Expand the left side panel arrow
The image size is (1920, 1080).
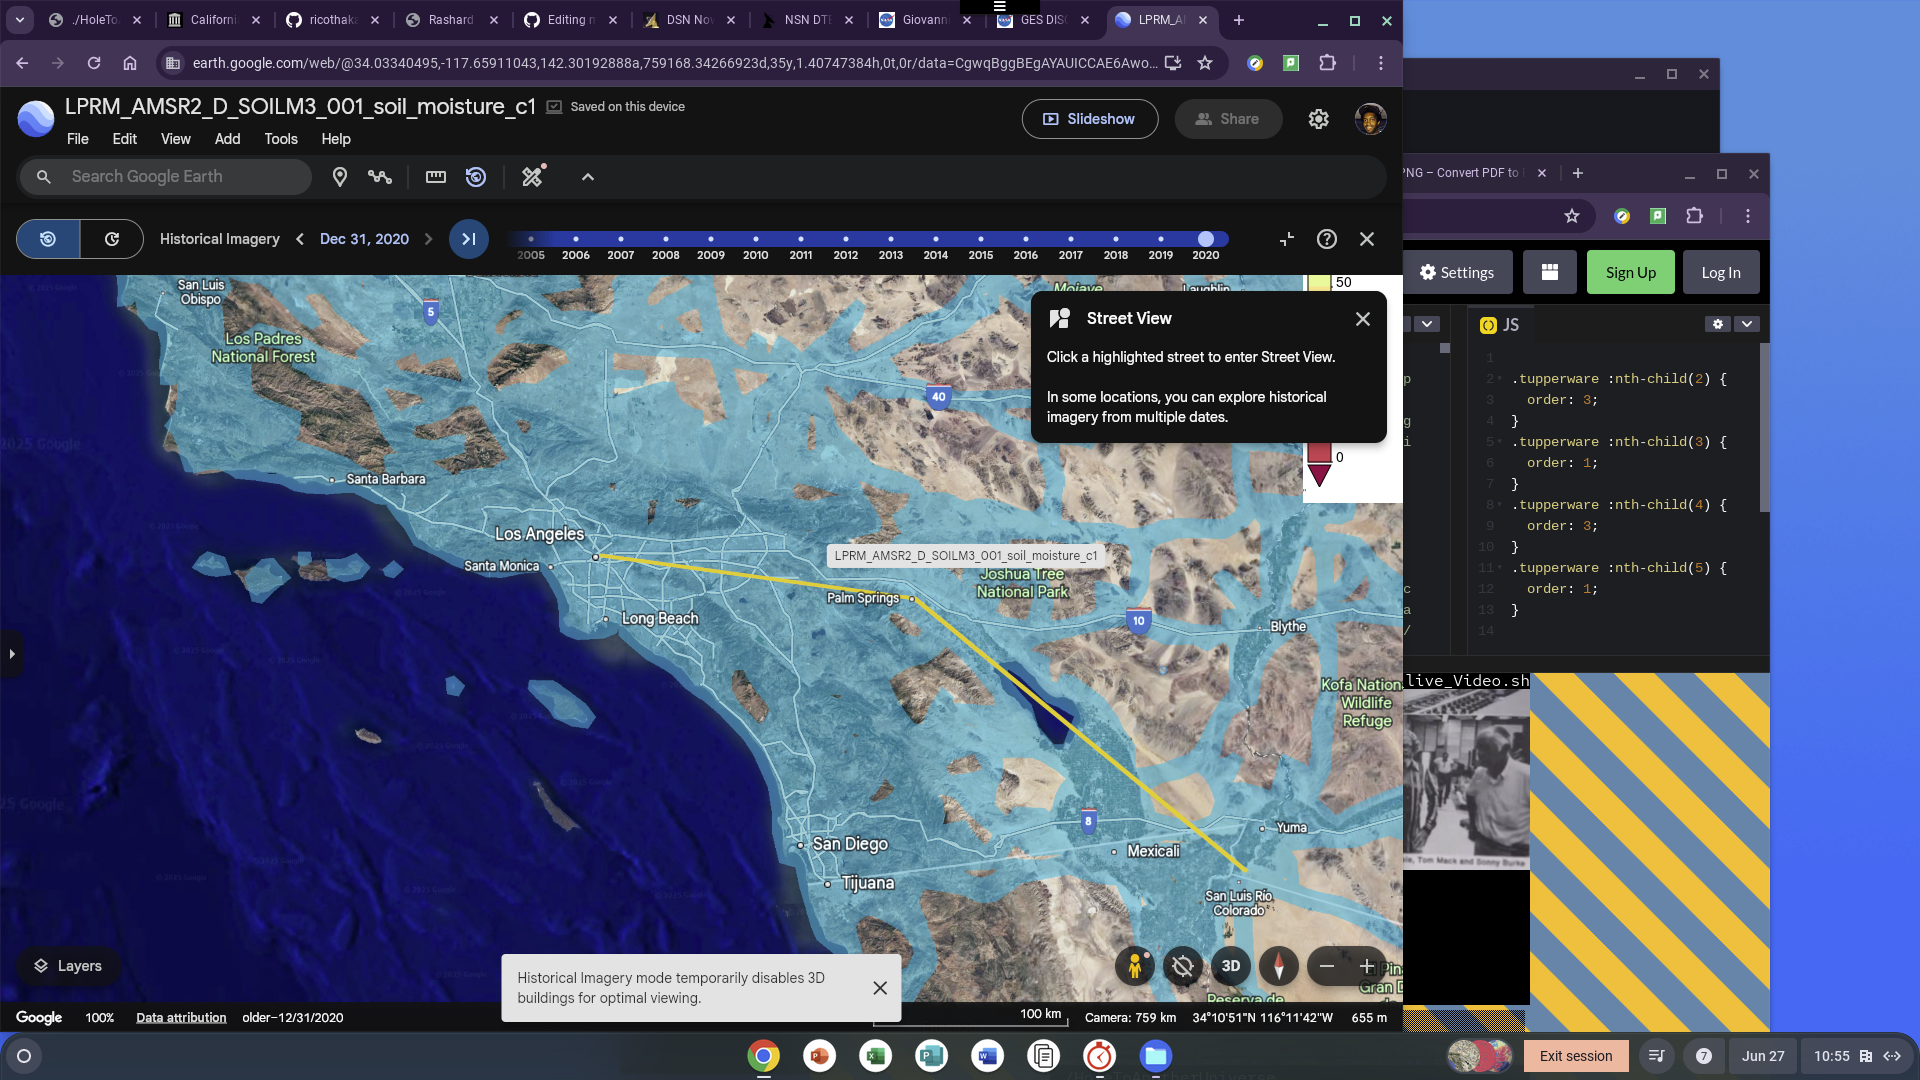pyautogui.click(x=12, y=654)
